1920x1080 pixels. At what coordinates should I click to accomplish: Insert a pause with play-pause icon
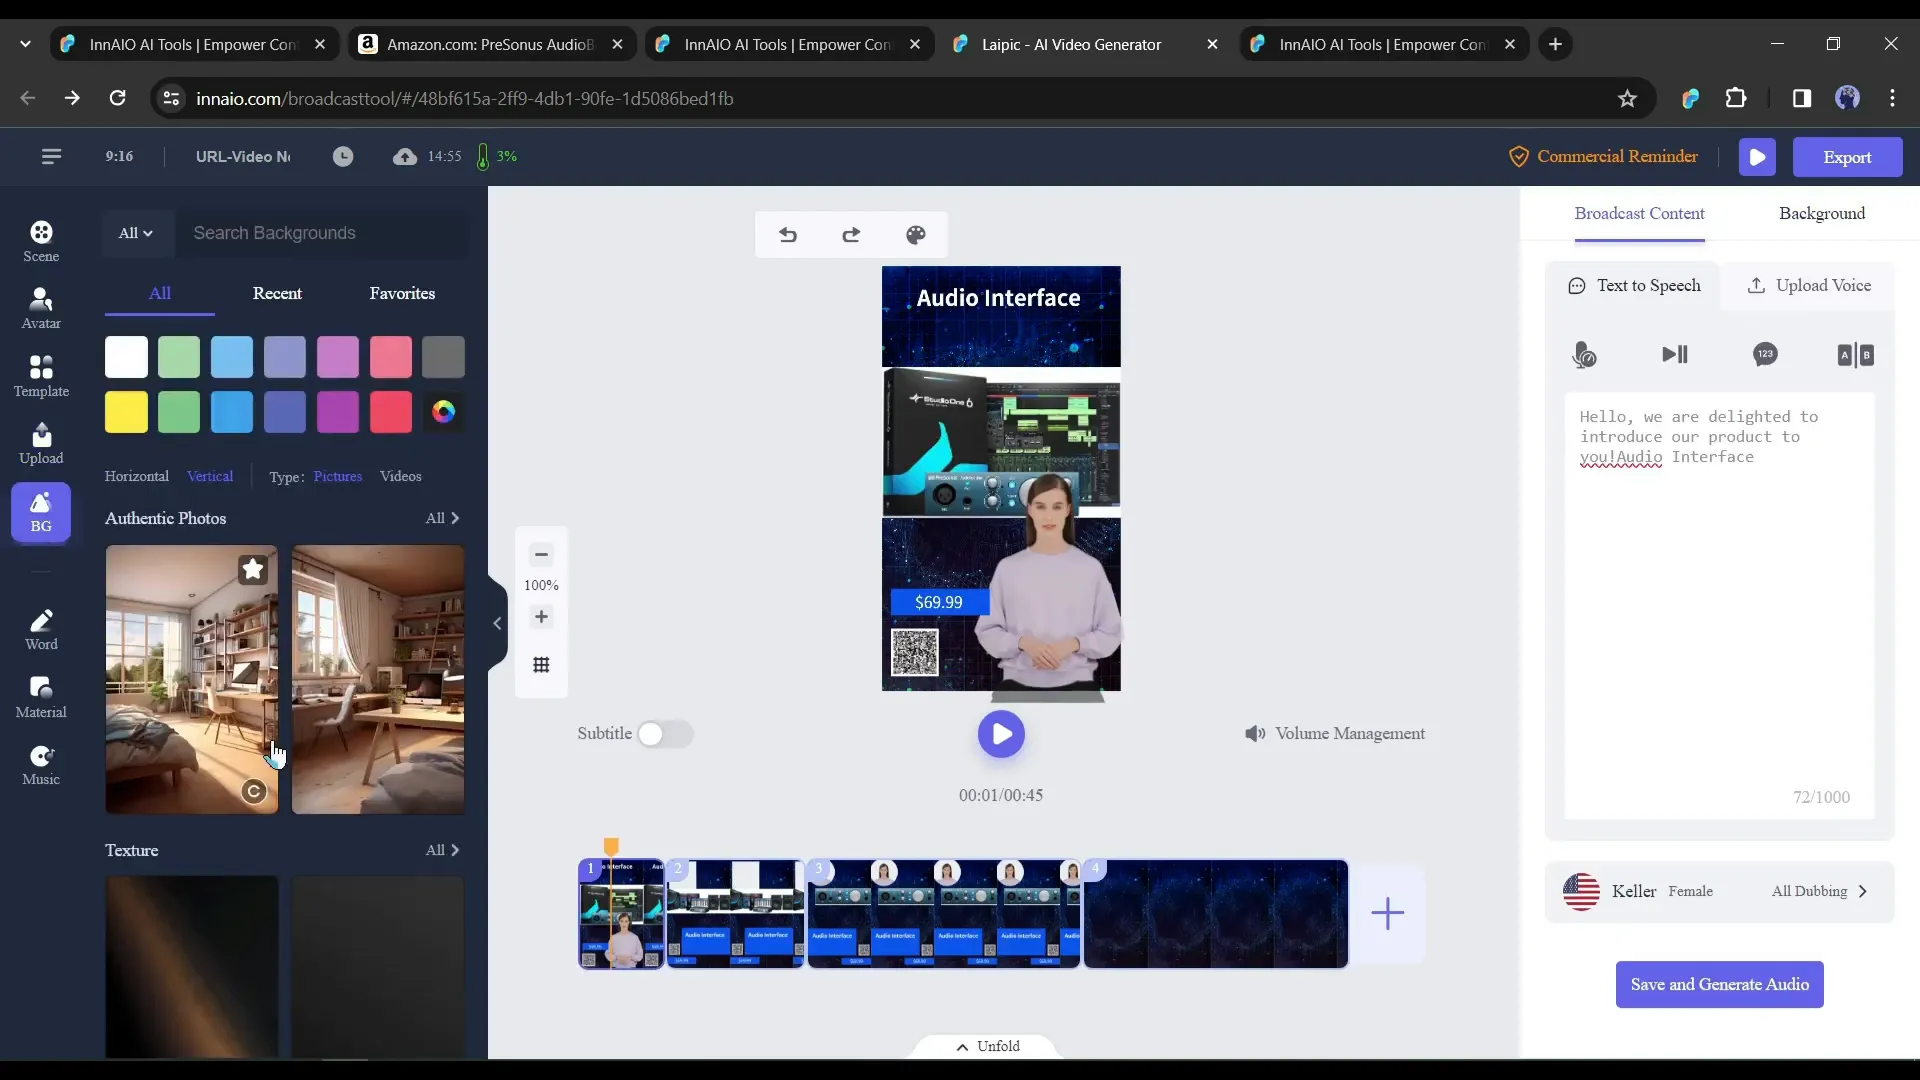click(x=1674, y=354)
